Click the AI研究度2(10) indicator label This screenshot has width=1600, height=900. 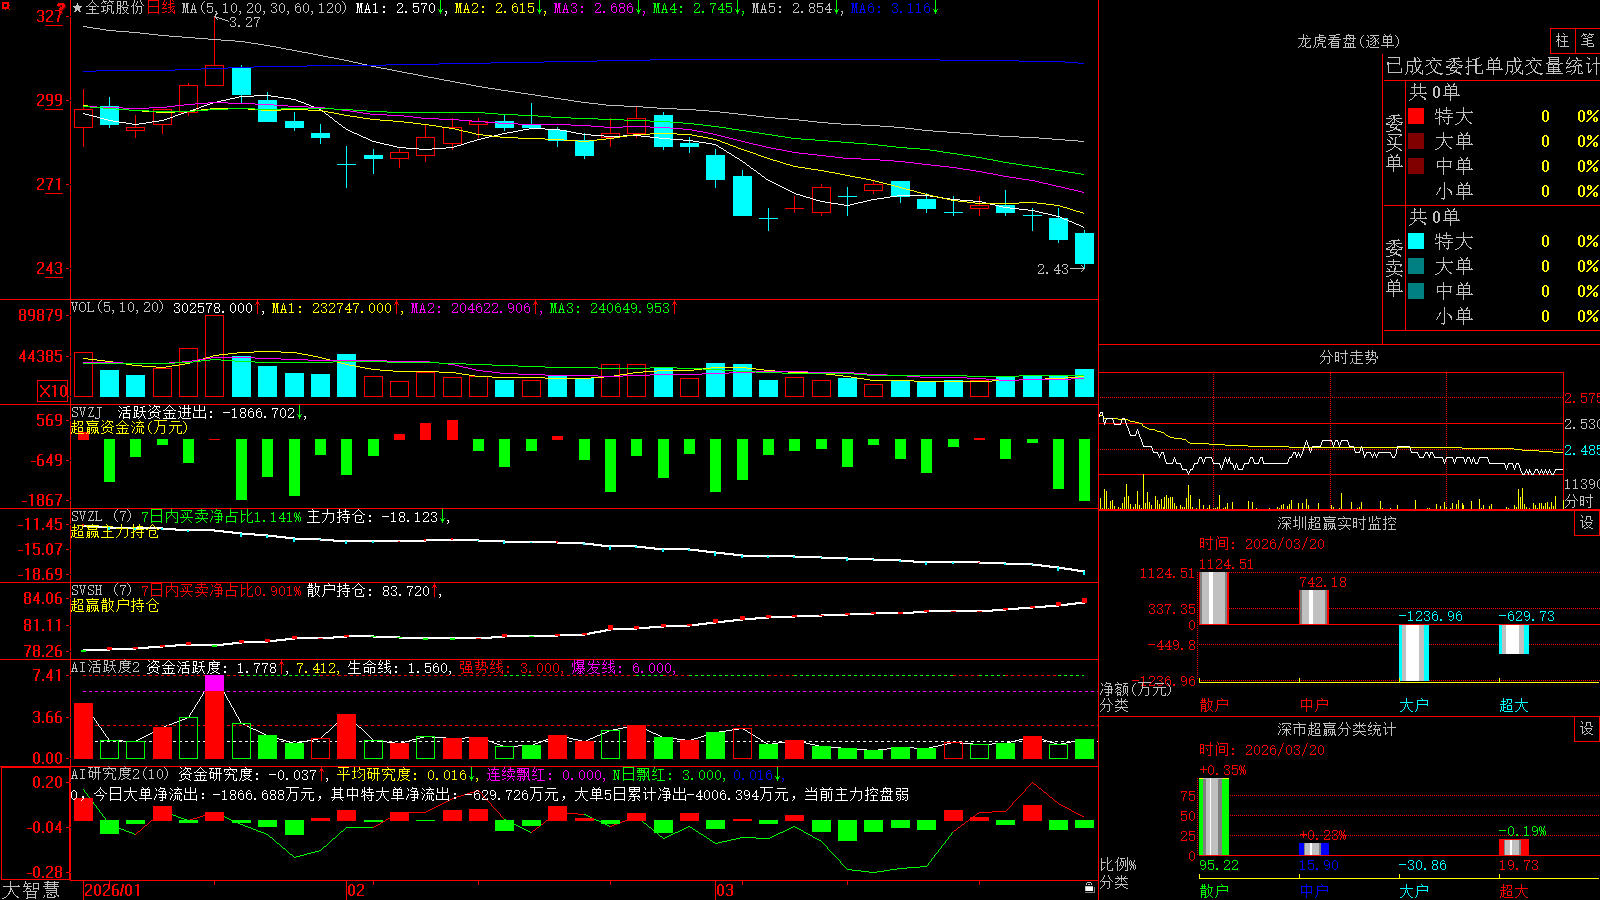click(120, 774)
